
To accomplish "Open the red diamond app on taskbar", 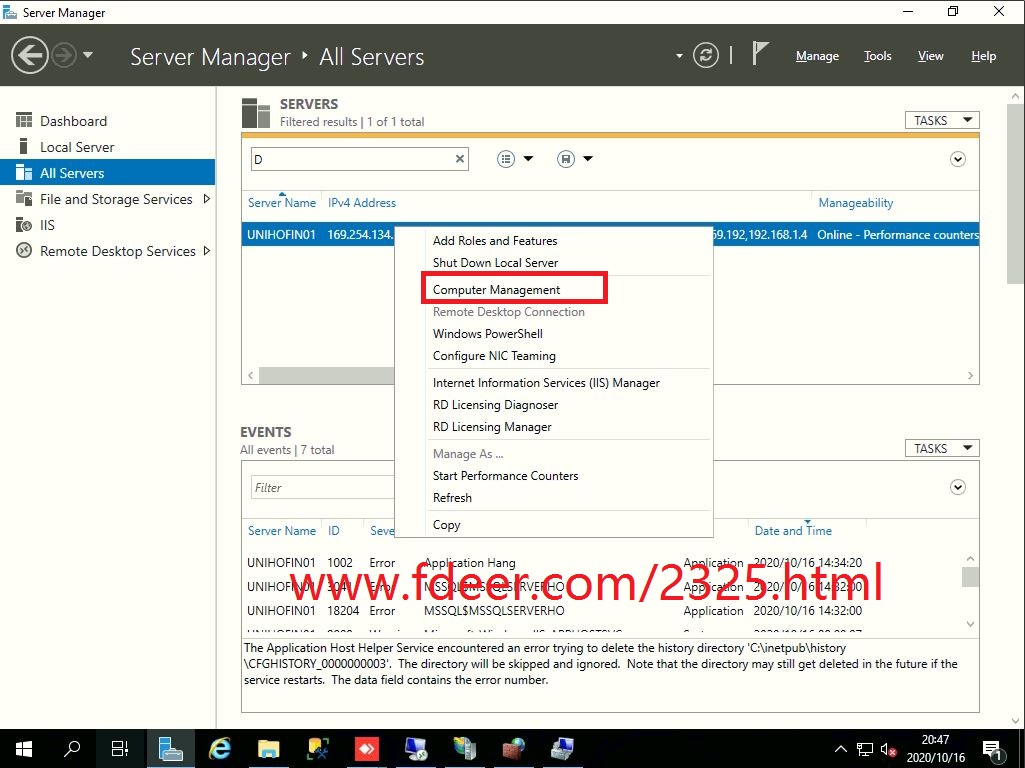I will (367, 748).
